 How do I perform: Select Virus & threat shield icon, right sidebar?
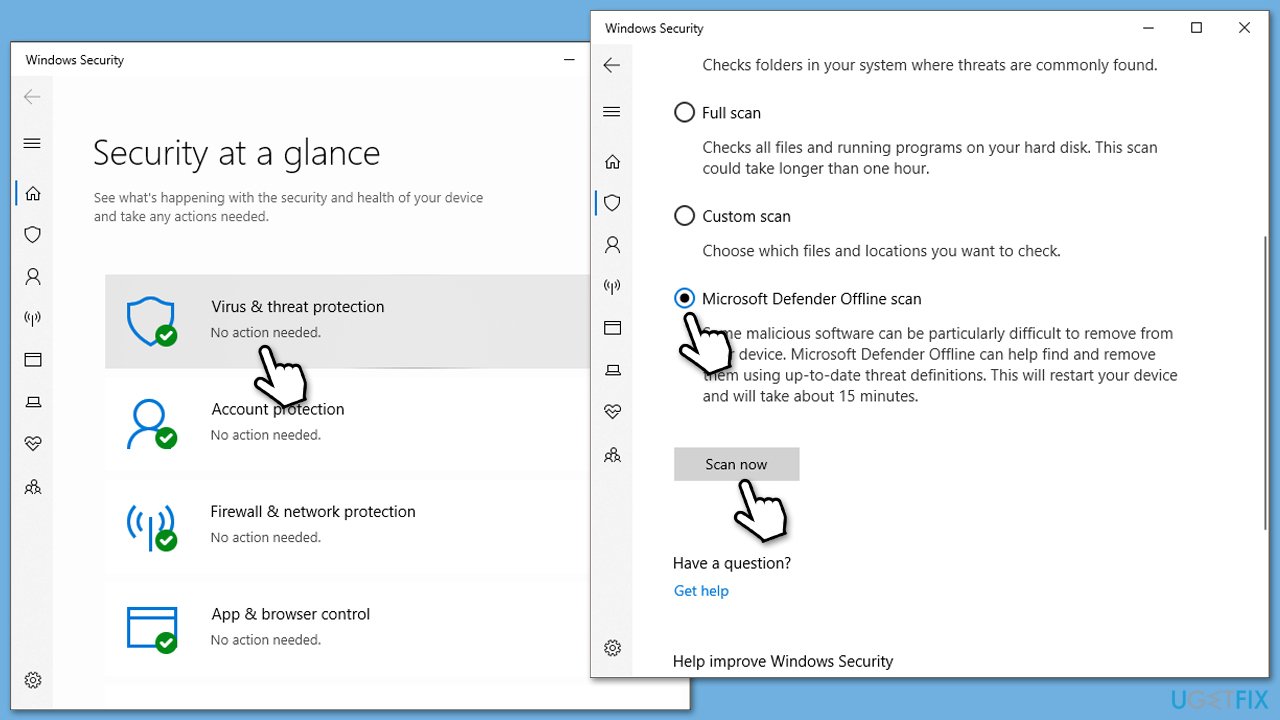pyautogui.click(x=613, y=203)
